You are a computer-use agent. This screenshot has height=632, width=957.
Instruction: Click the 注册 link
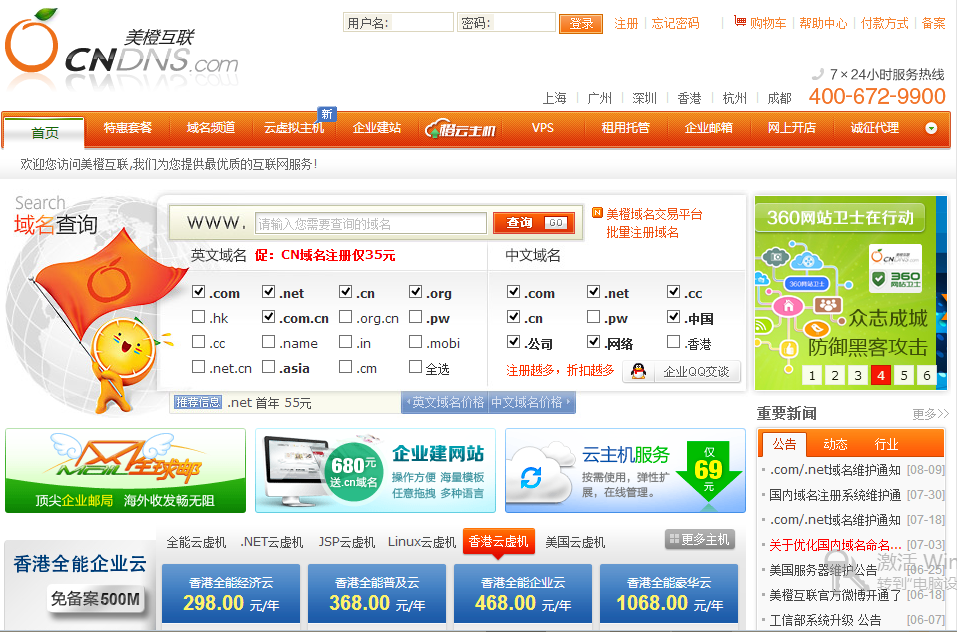[626, 23]
